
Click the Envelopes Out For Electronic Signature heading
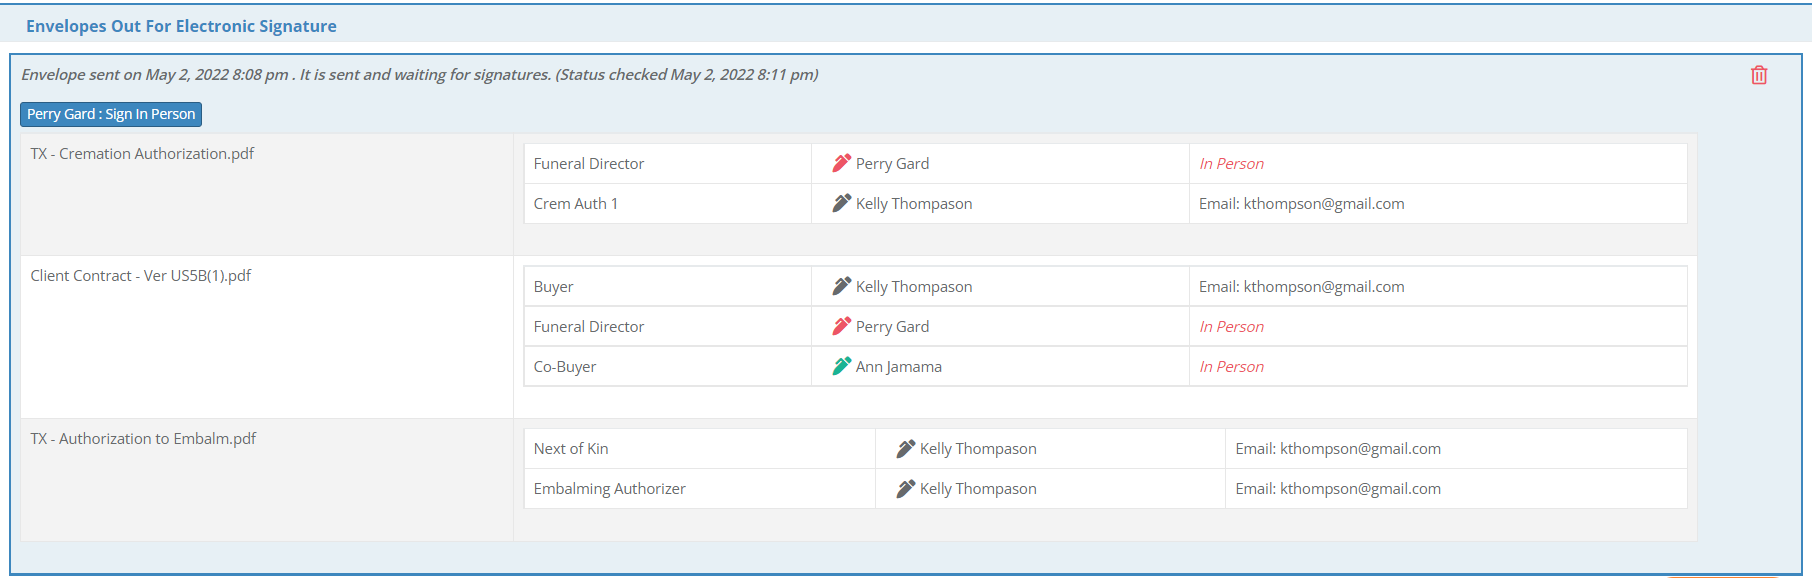pyautogui.click(x=181, y=26)
